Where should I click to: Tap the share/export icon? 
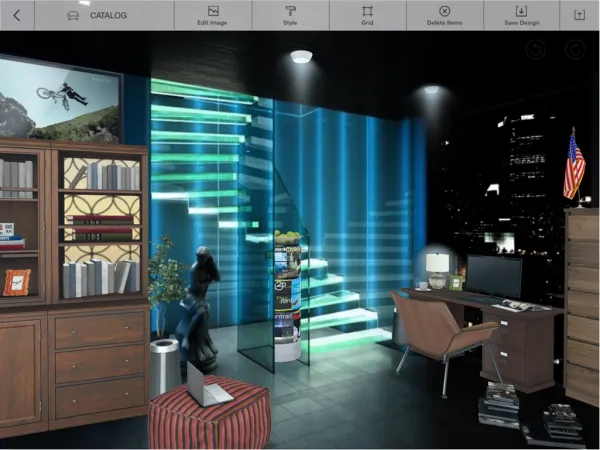point(579,15)
